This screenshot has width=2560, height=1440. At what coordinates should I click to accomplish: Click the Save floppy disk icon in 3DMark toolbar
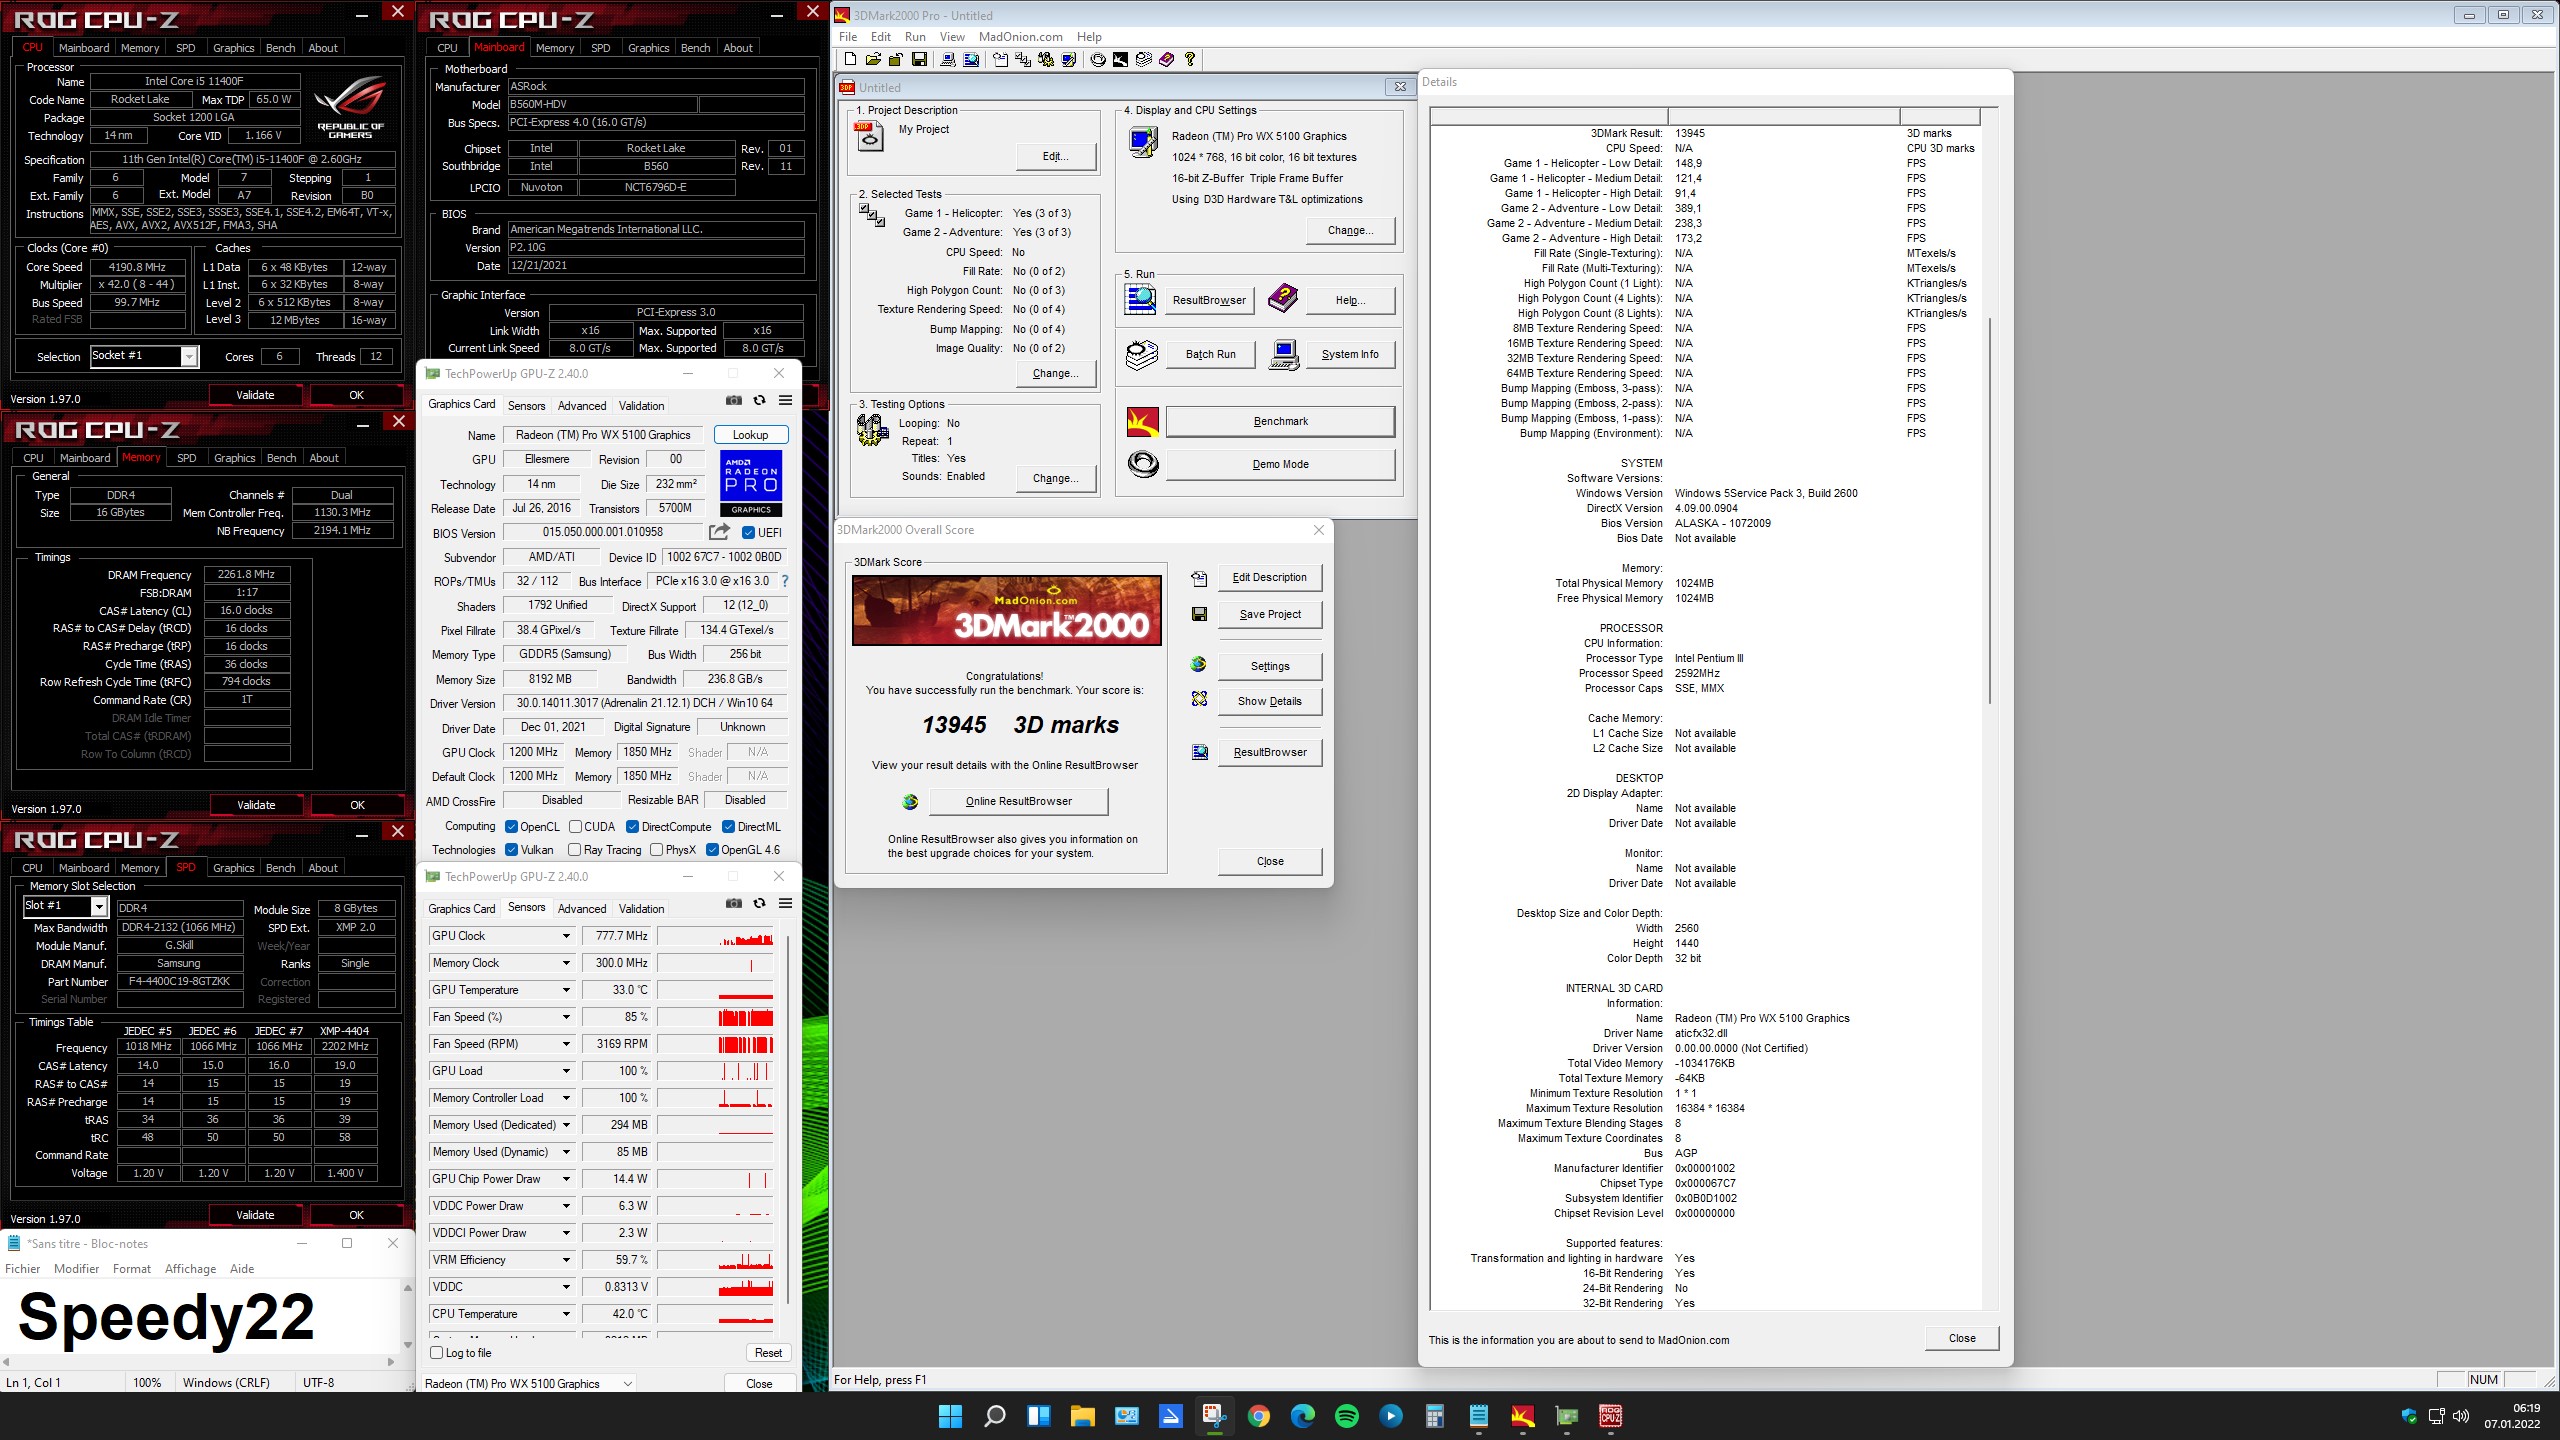pos(919,60)
